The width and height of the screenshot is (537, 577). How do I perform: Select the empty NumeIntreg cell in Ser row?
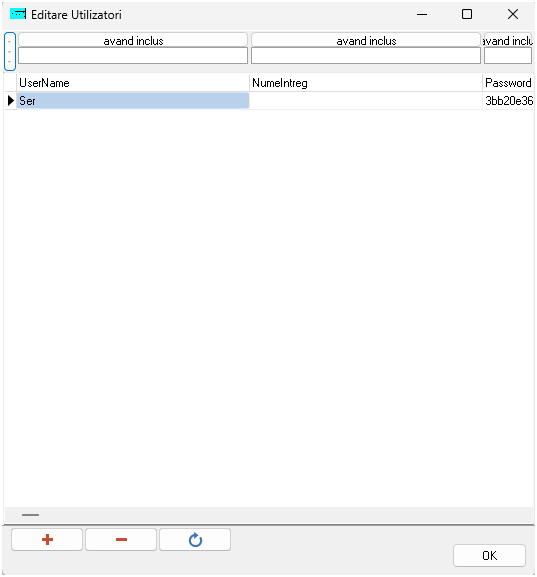[x=366, y=100]
